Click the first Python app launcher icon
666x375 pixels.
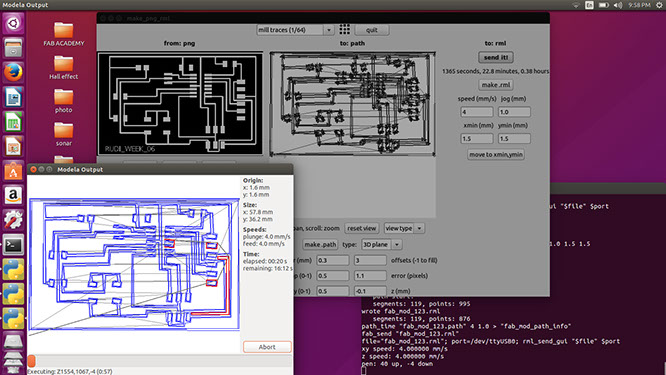pos(13,270)
